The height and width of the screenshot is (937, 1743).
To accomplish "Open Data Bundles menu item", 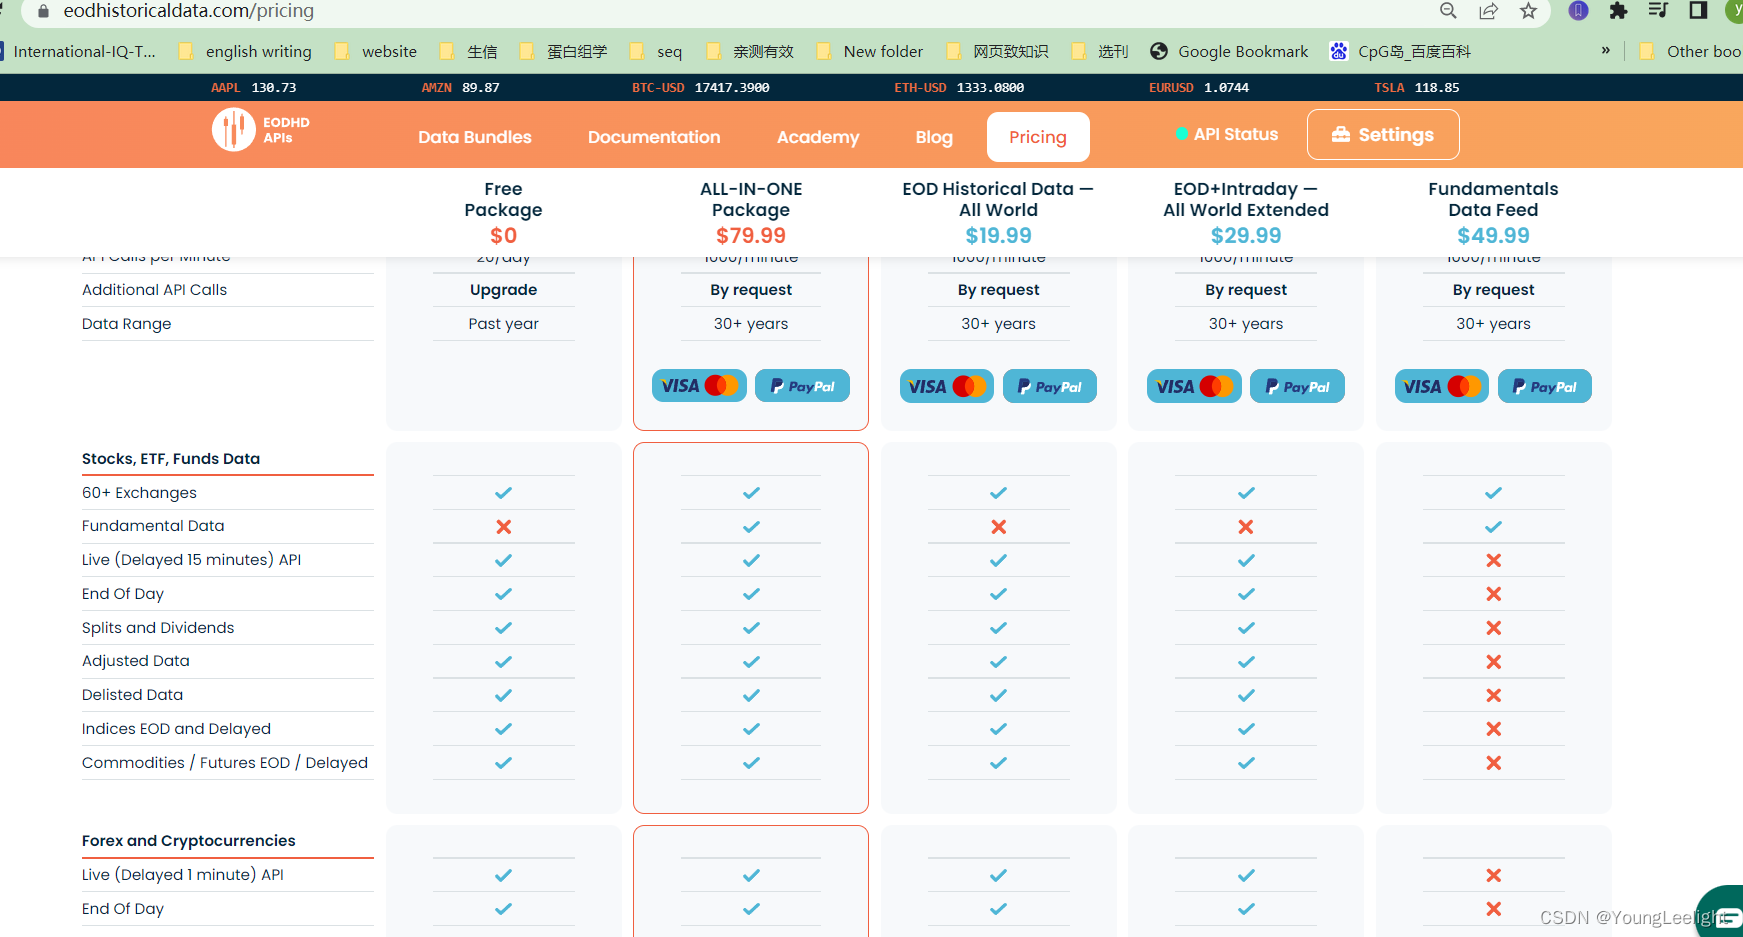I will tap(475, 137).
